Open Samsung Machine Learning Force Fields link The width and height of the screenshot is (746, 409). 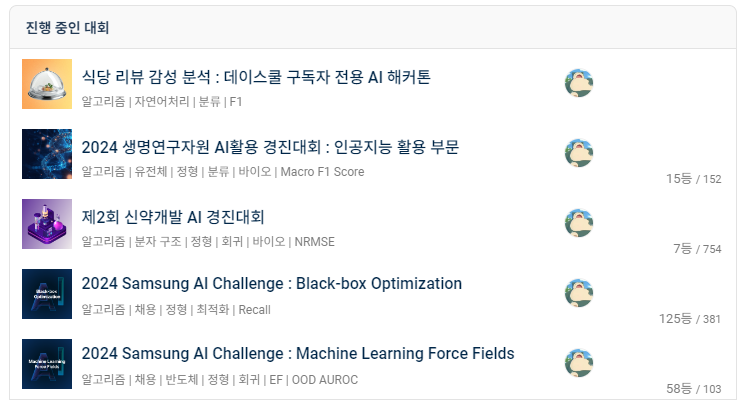coord(298,353)
